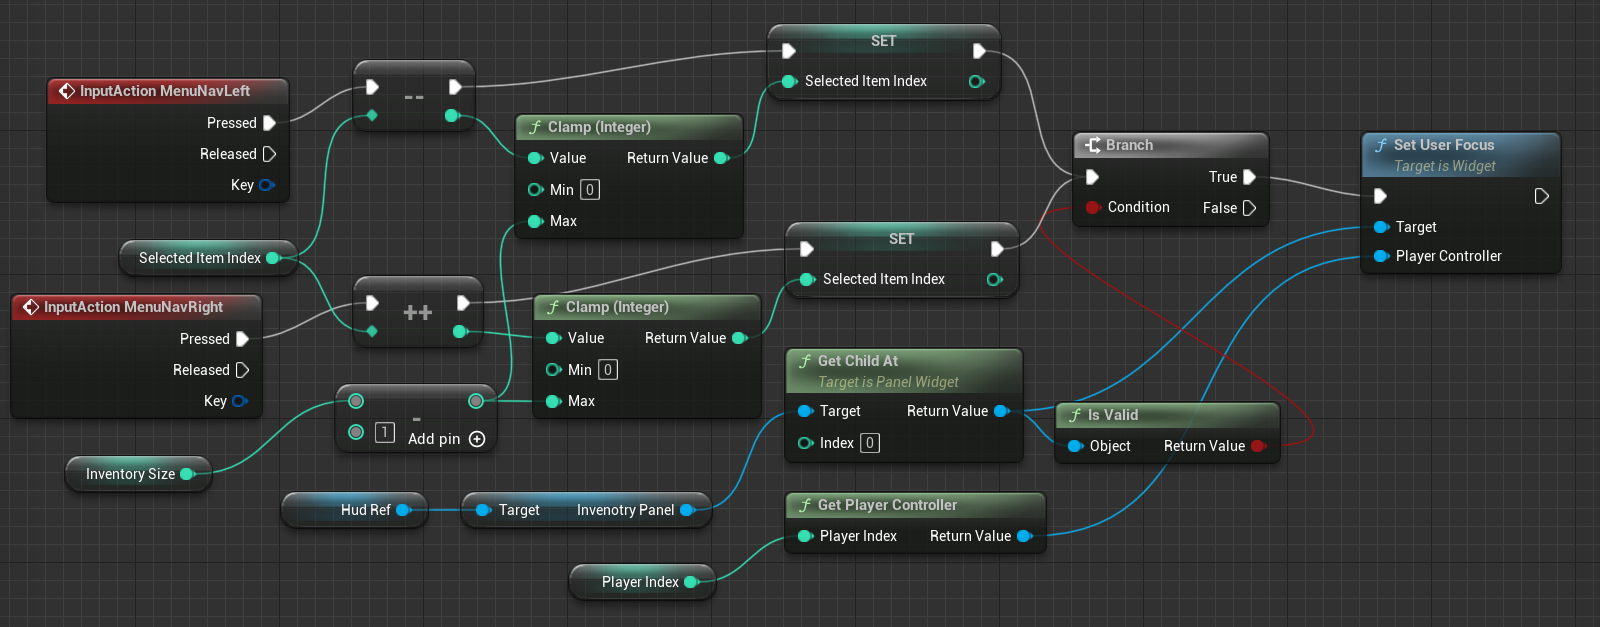Click the Max pin of lower Clamp node
1600x627 pixels.
(553, 401)
